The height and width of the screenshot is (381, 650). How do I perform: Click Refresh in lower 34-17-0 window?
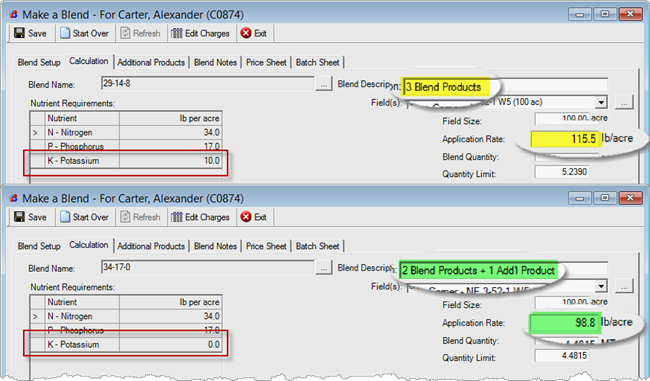(141, 217)
